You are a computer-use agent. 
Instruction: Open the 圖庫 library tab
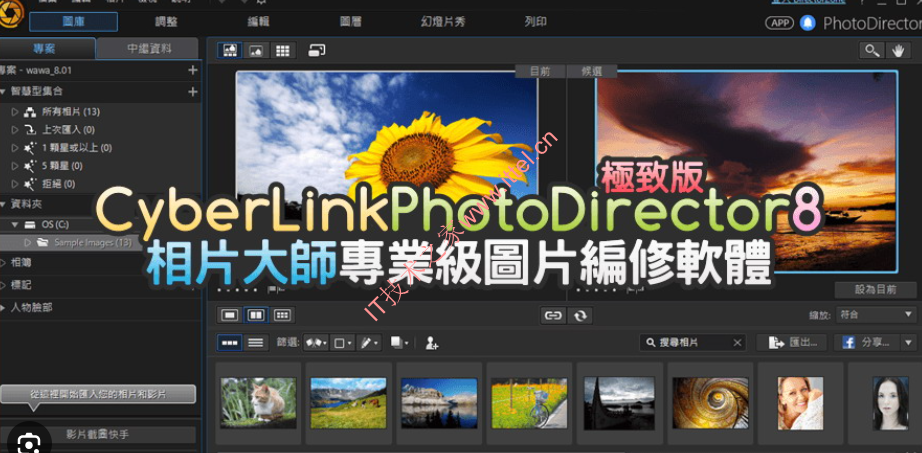(x=74, y=22)
